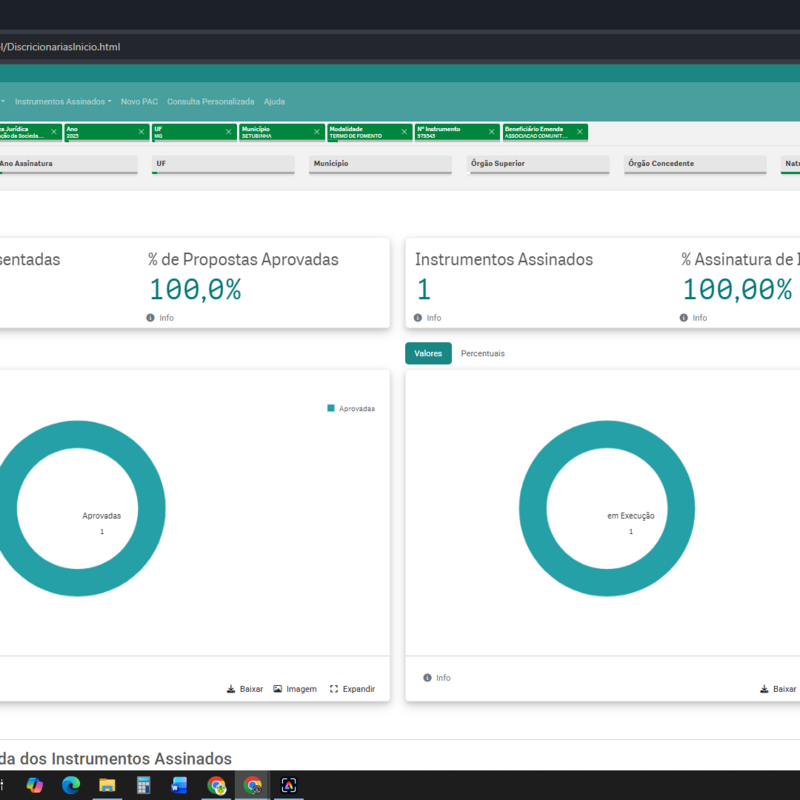Click the Expandir fullscreen icon under the chart
The image size is (800, 800).
click(334, 689)
